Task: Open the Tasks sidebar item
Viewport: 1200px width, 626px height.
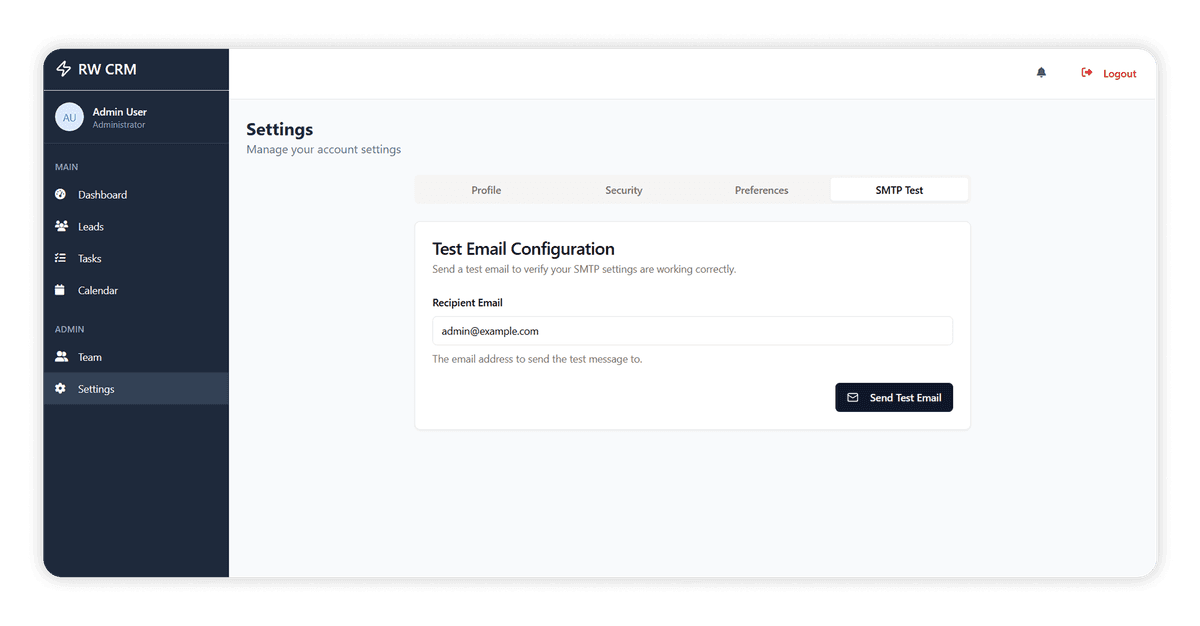Action: [x=136, y=258]
